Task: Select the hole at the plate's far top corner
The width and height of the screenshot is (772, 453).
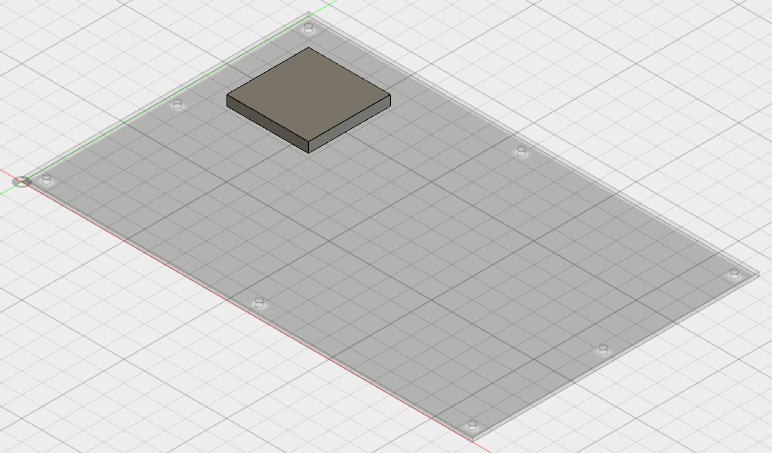Action: click(x=308, y=28)
